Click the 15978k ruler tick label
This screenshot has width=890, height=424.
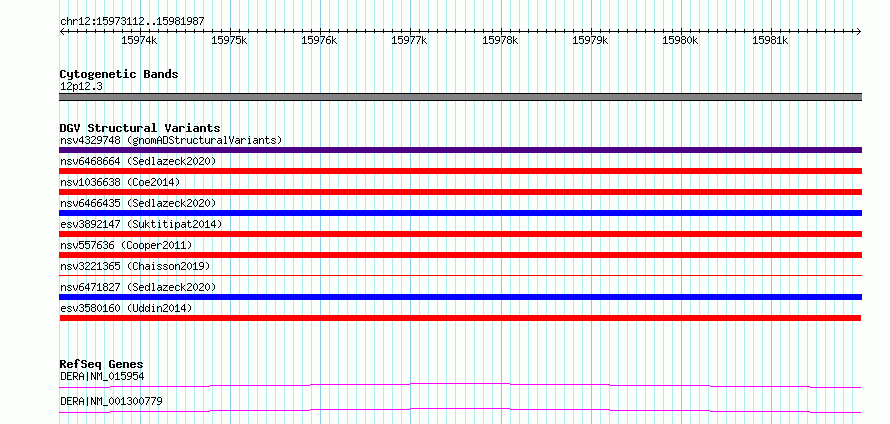pyautogui.click(x=500, y=41)
